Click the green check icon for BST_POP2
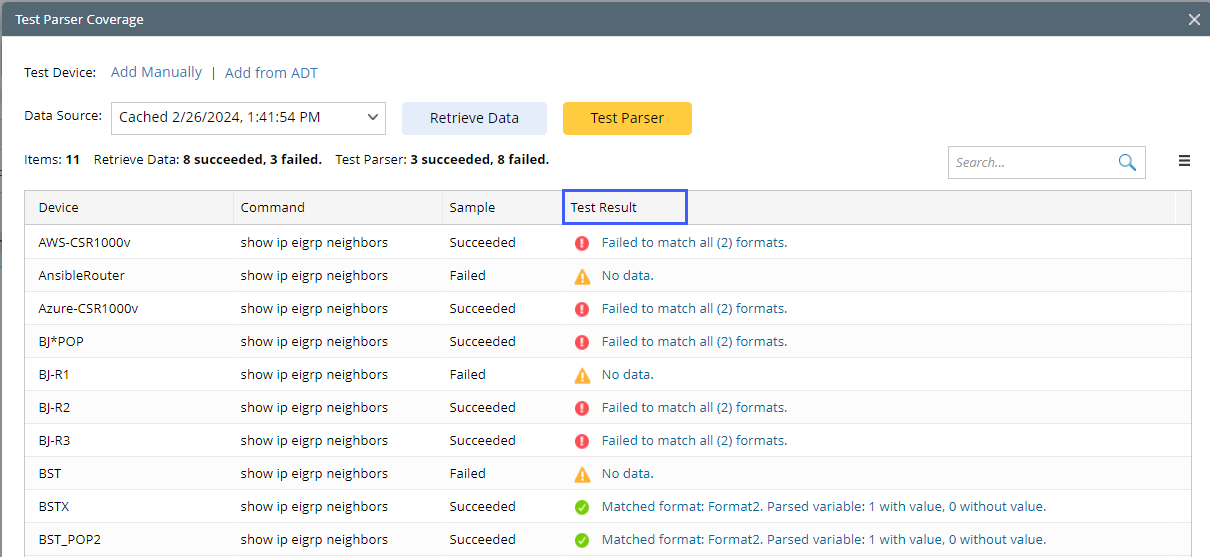Screen dimensions: 1210x557 pos(582,540)
